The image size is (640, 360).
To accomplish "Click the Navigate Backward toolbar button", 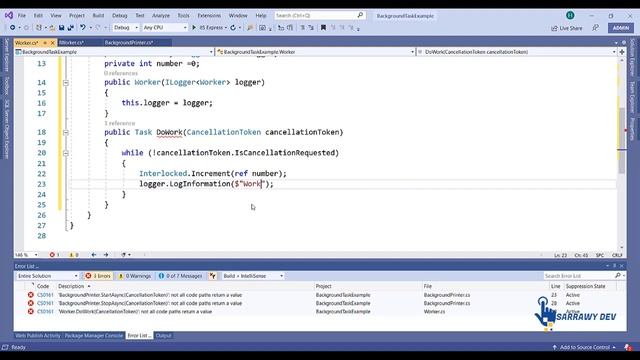I will [13, 28].
